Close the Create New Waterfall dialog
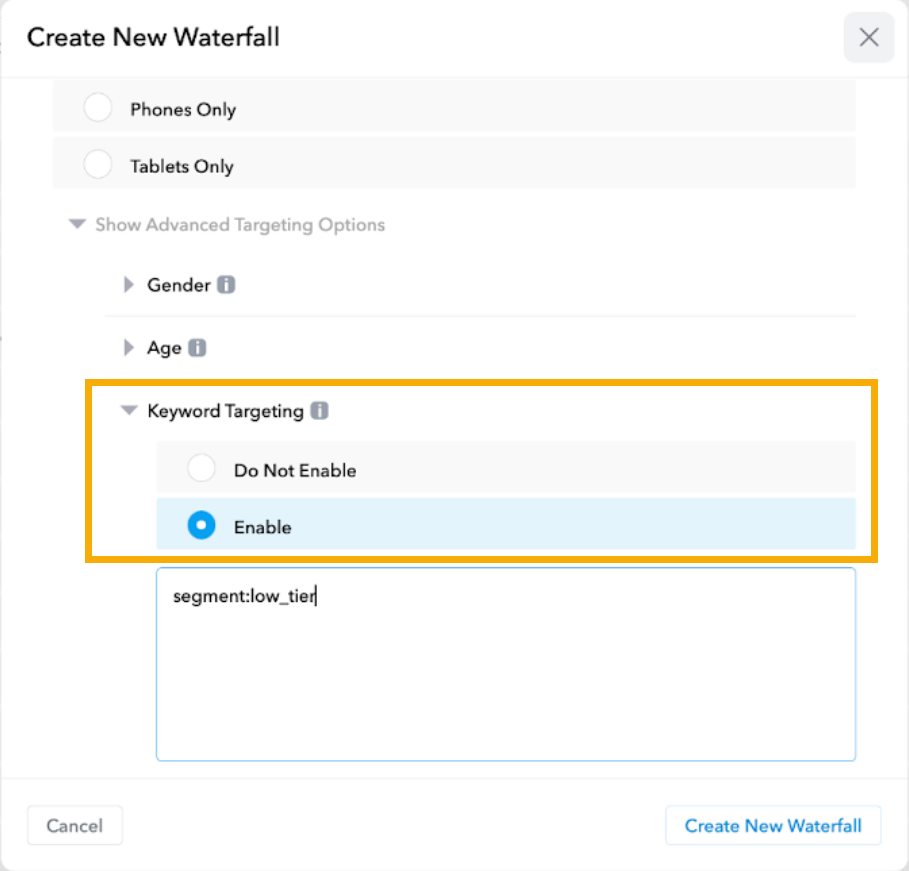909x871 pixels. coord(868,38)
